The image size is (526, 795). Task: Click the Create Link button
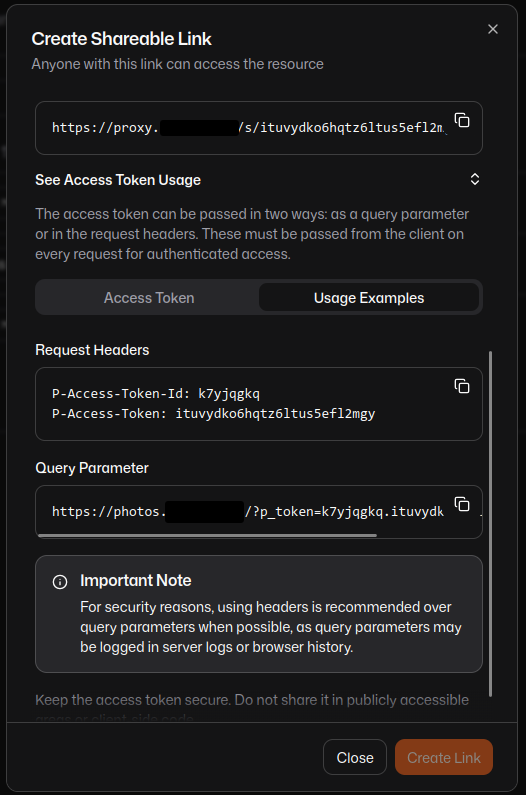pos(444,757)
